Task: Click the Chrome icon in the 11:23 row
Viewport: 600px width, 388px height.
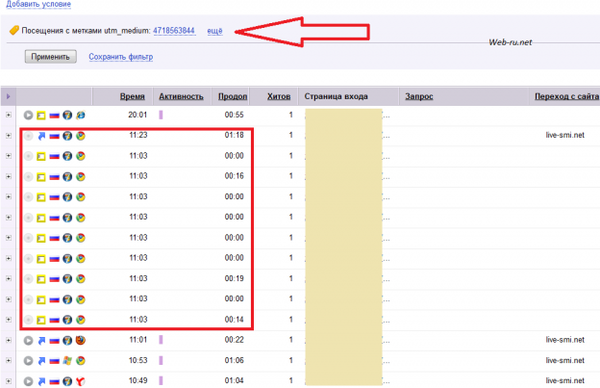Action: 80,135
